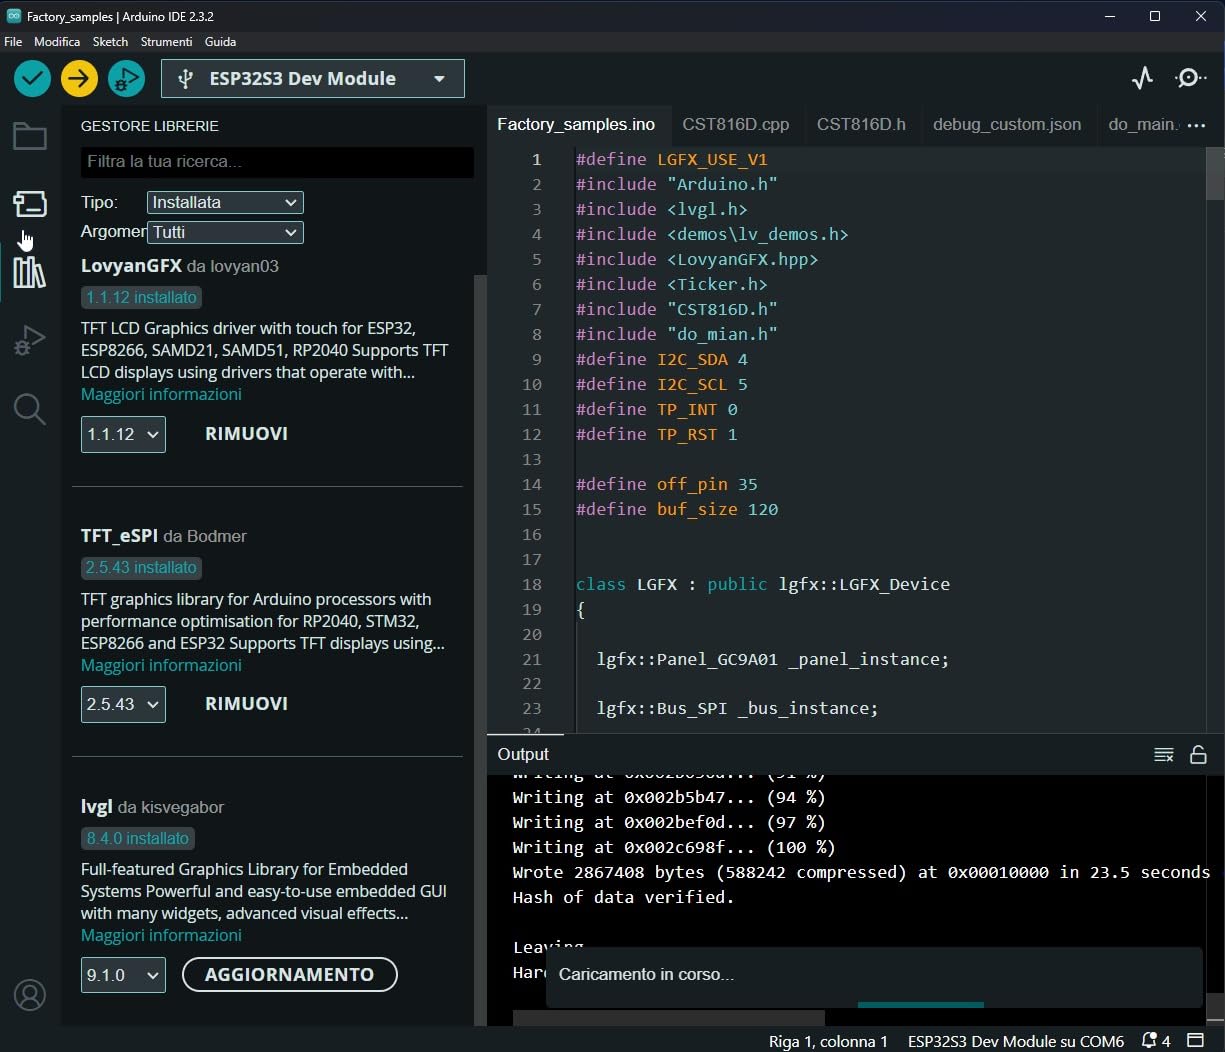1225x1052 pixels.
Task: Open the ESP32S3 Dev Module board selector
Action: click(313, 79)
